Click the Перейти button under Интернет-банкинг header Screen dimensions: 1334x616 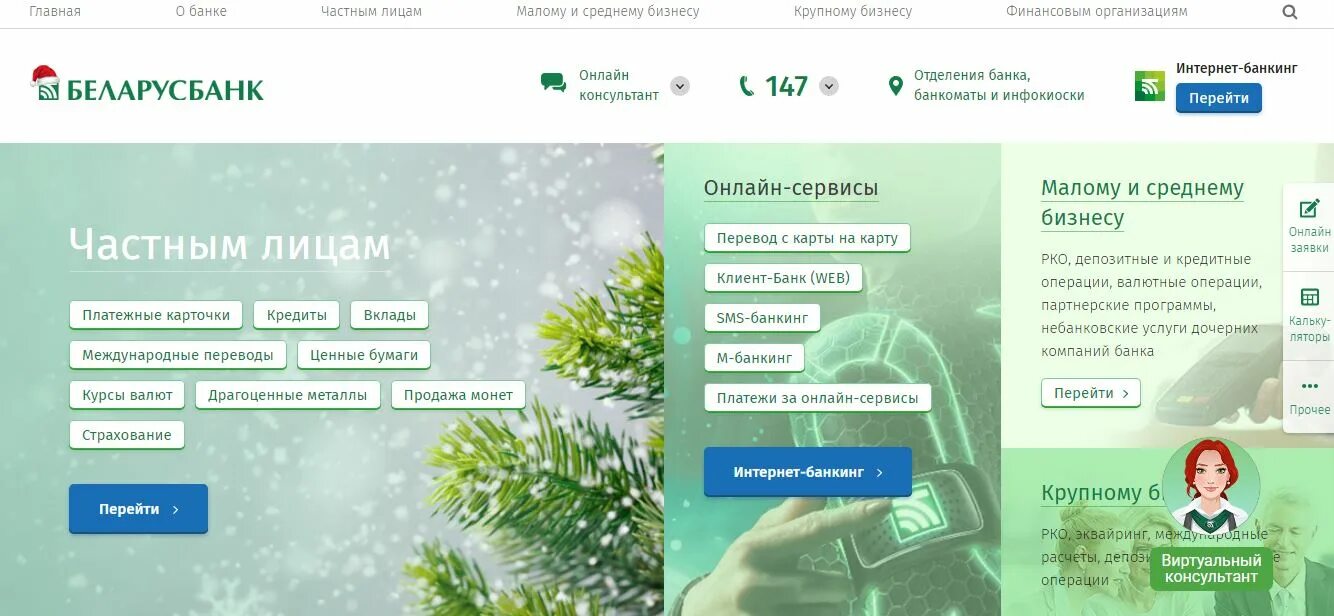pos(1218,98)
